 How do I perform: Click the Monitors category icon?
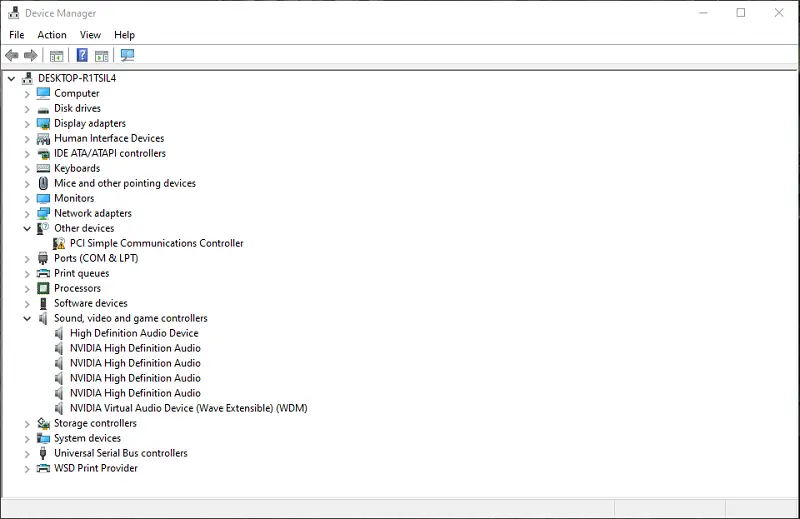click(x=43, y=199)
